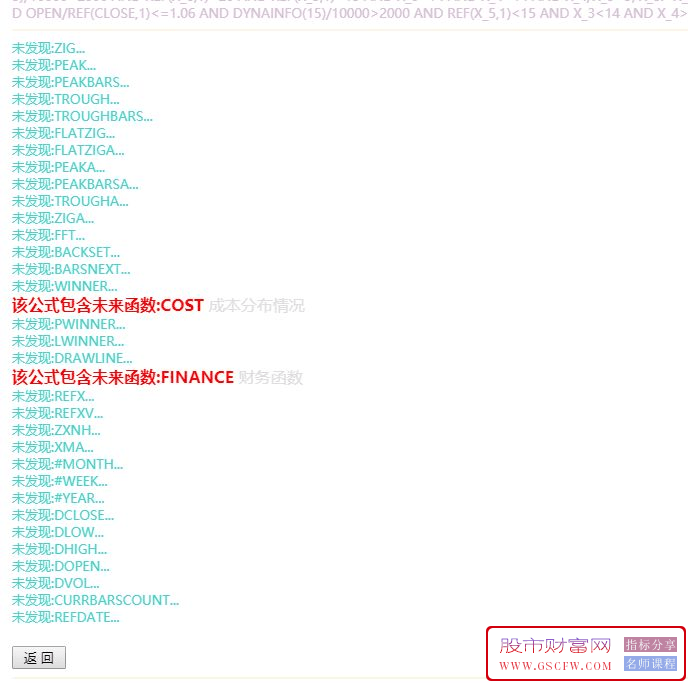This screenshot has height=683, width=688.
Task: Select the text 未发现:XMA...
Action: coord(53,447)
